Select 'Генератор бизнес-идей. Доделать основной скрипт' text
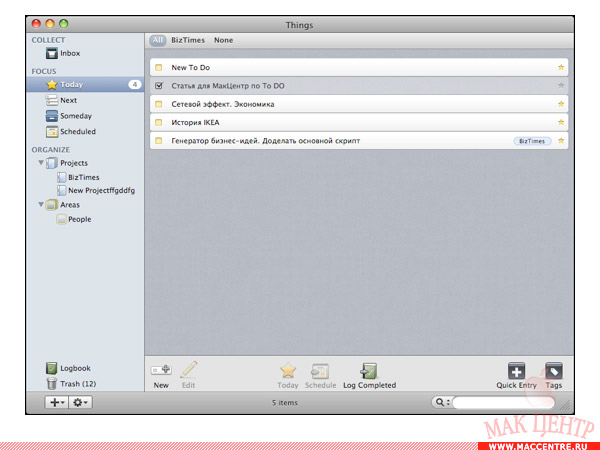Screen dimensions: 600x450 (x=266, y=141)
